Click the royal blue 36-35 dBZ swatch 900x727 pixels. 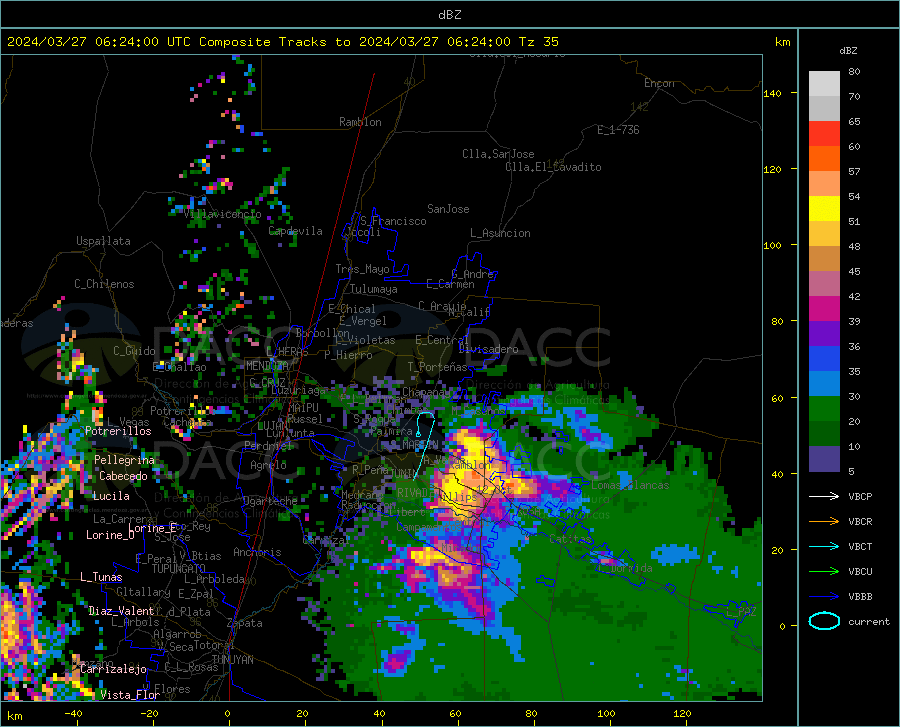coord(824,359)
